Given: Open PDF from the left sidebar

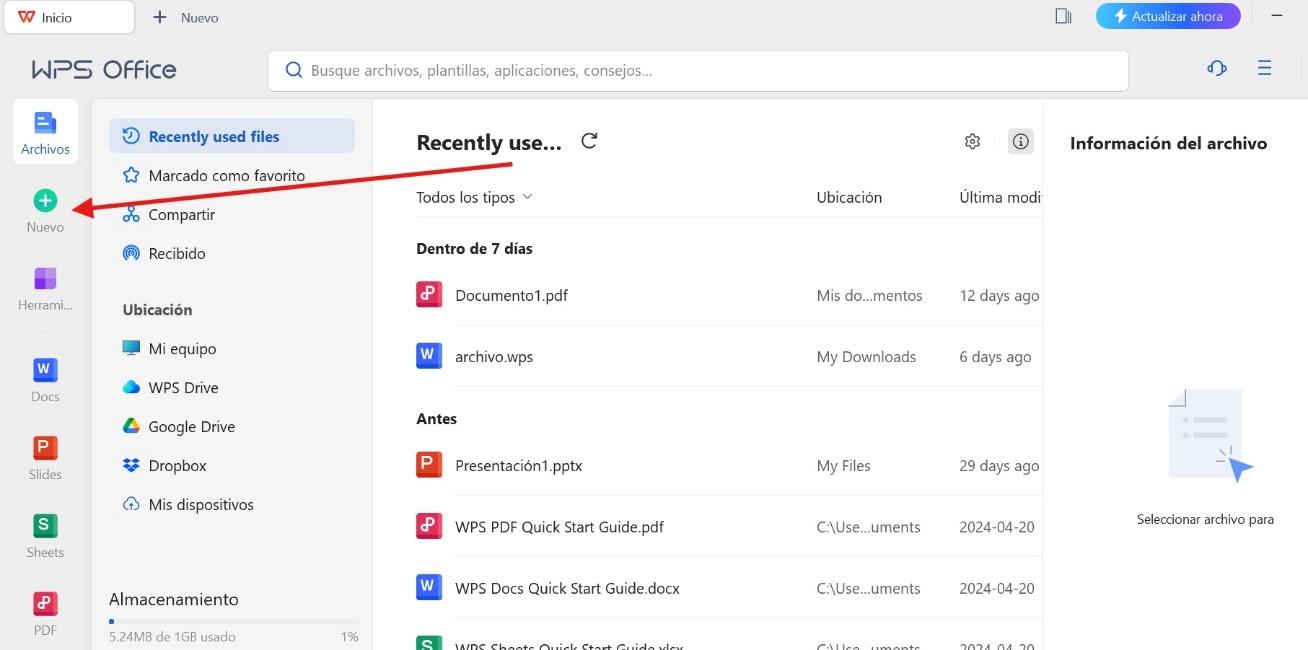Looking at the screenshot, I should pyautogui.click(x=45, y=604).
